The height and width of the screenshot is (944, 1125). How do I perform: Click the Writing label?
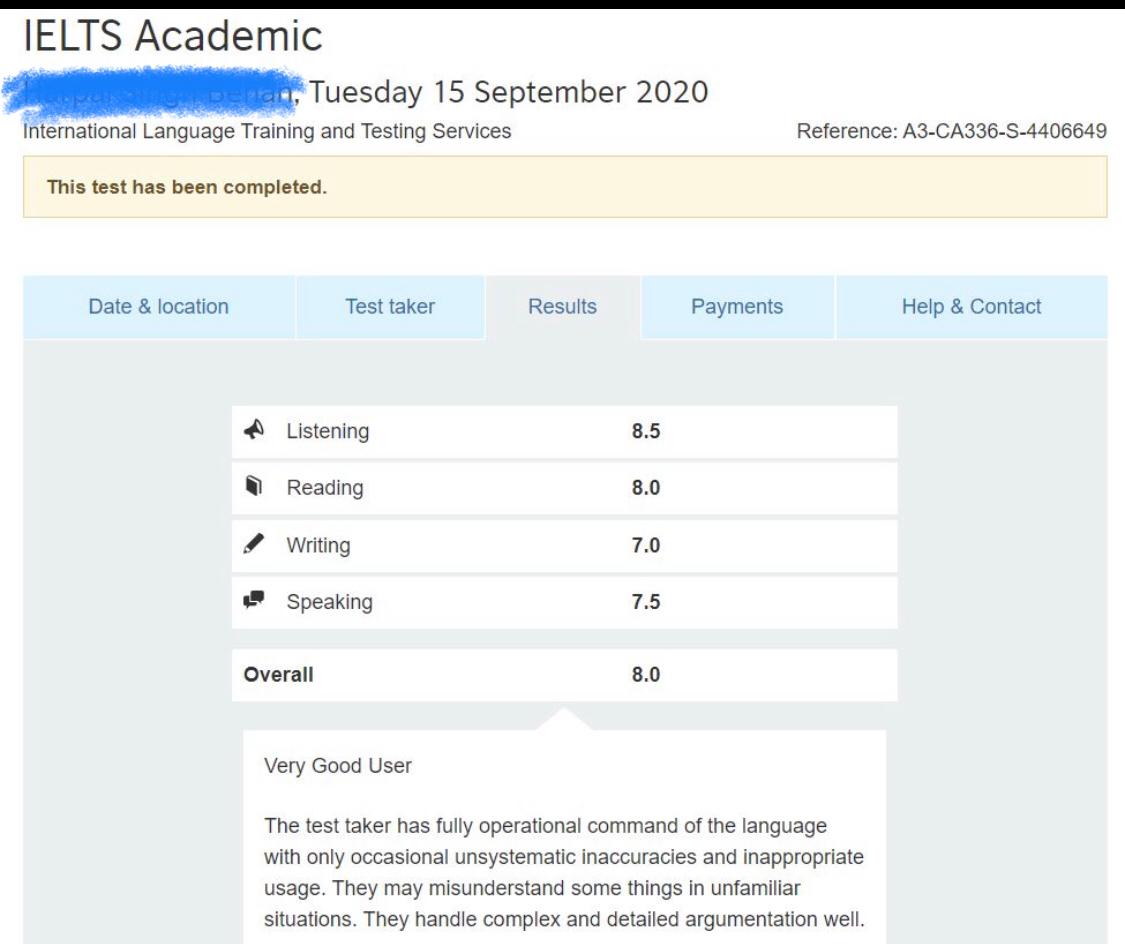[319, 545]
